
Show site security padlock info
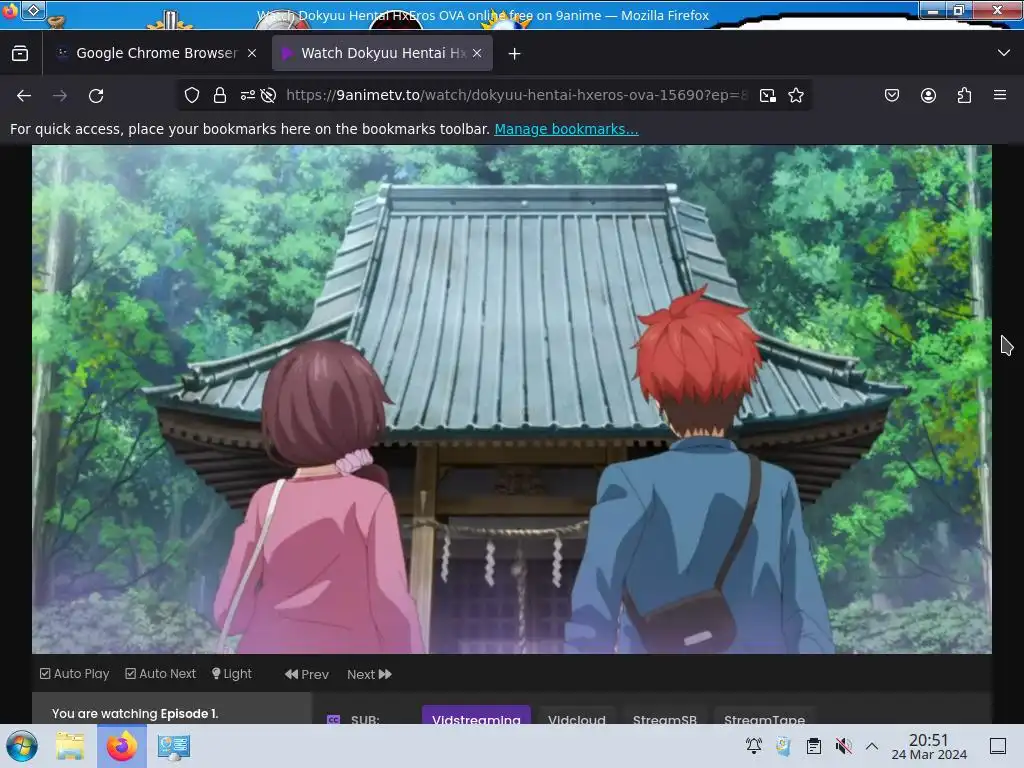pos(220,95)
